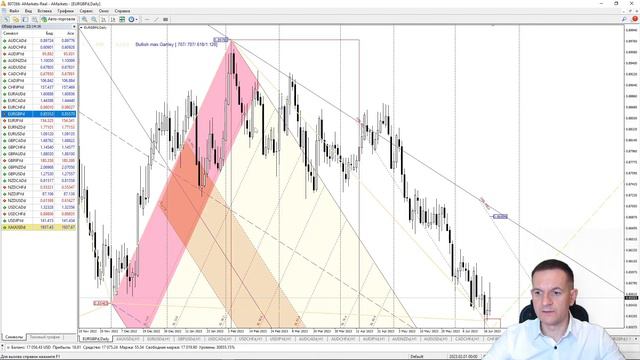Select AUDCHF in Market Watch

39,47
